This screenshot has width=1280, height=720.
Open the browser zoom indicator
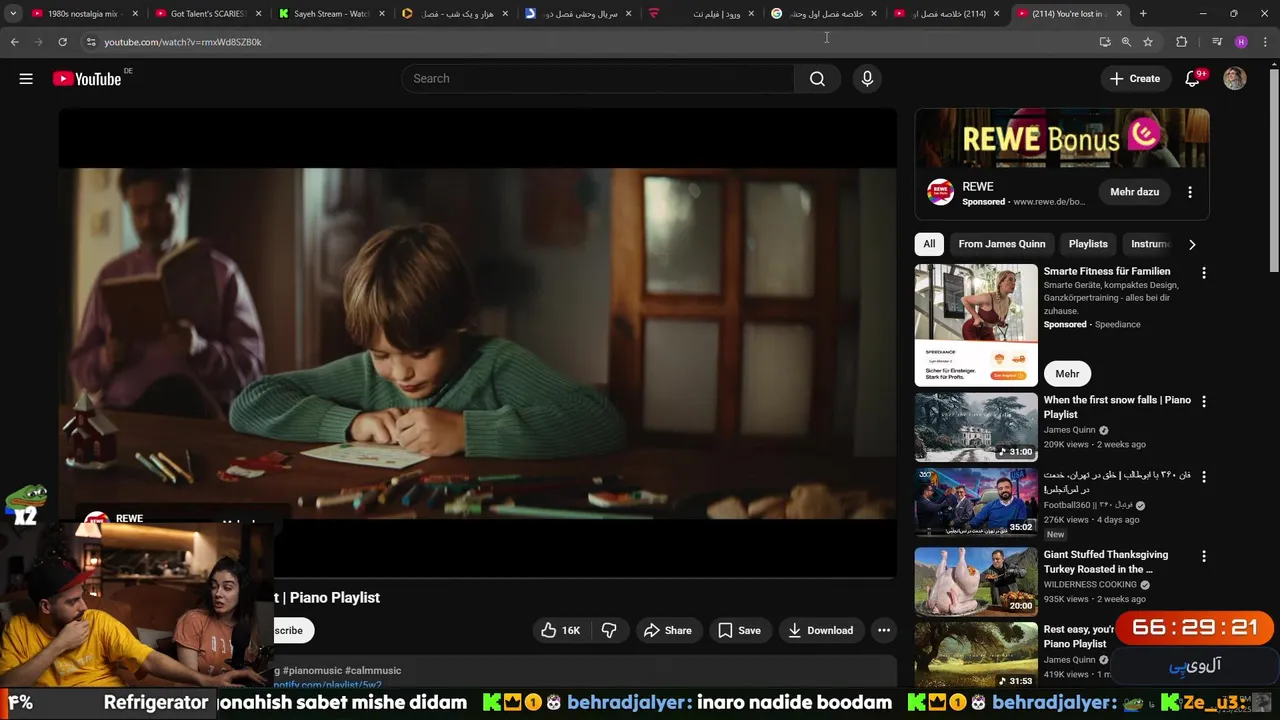pyautogui.click(x=1126, y=42)
